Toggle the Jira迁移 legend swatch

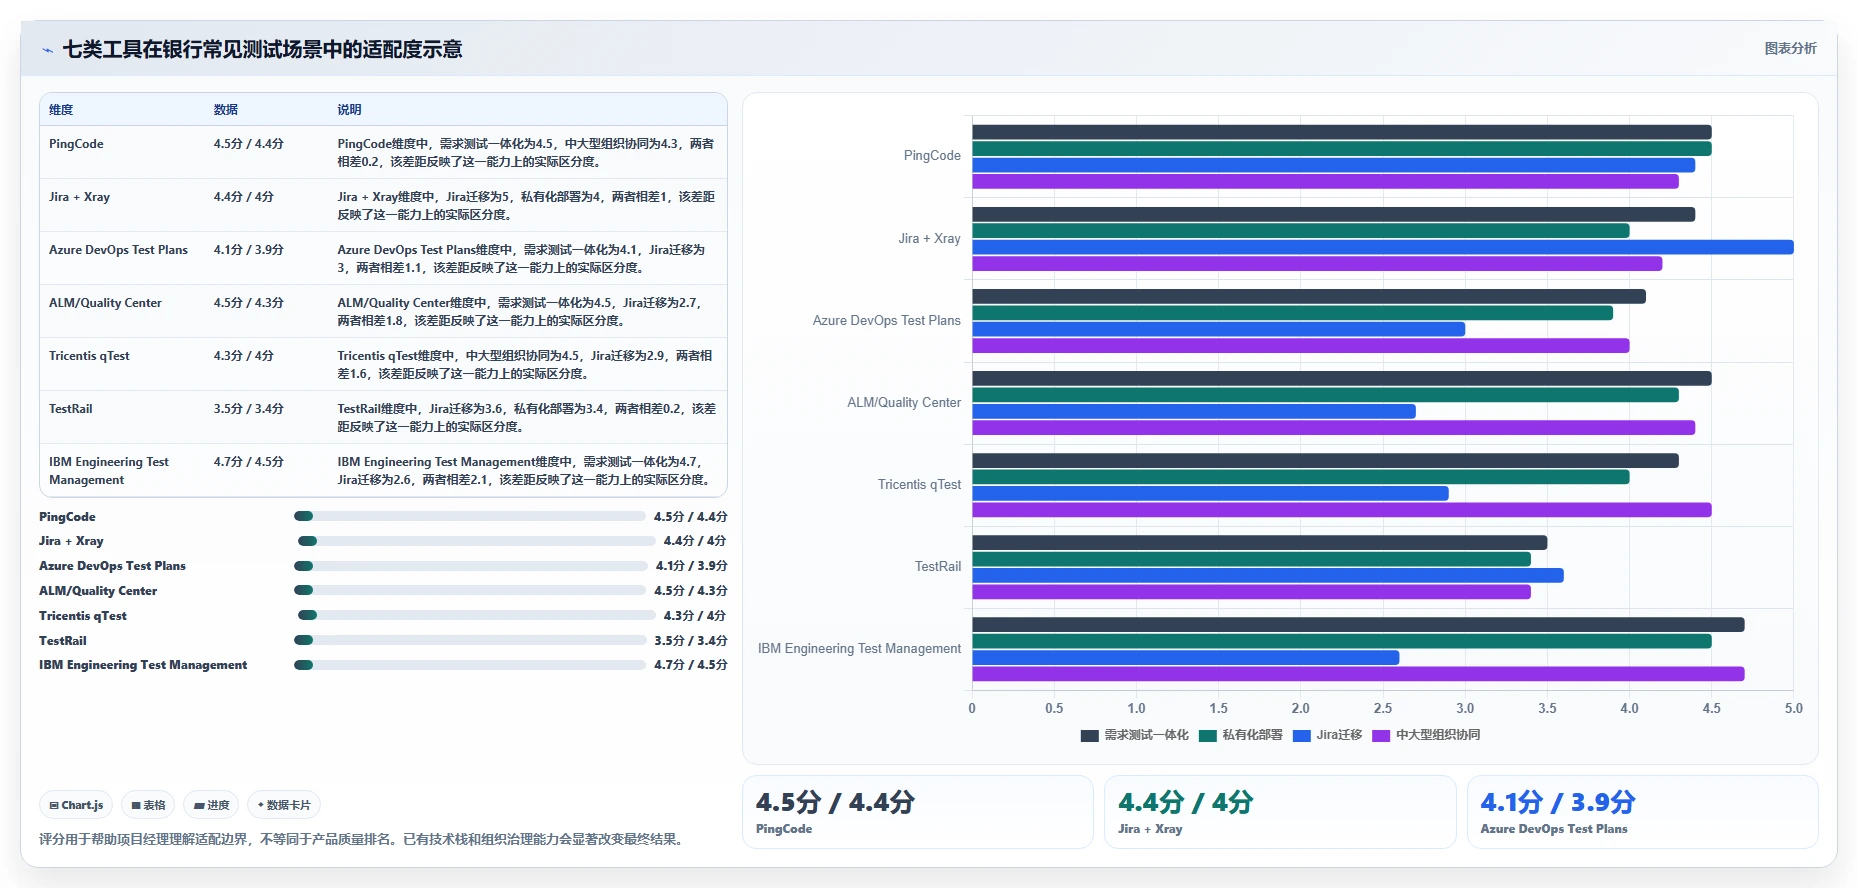pos(1301,735)
